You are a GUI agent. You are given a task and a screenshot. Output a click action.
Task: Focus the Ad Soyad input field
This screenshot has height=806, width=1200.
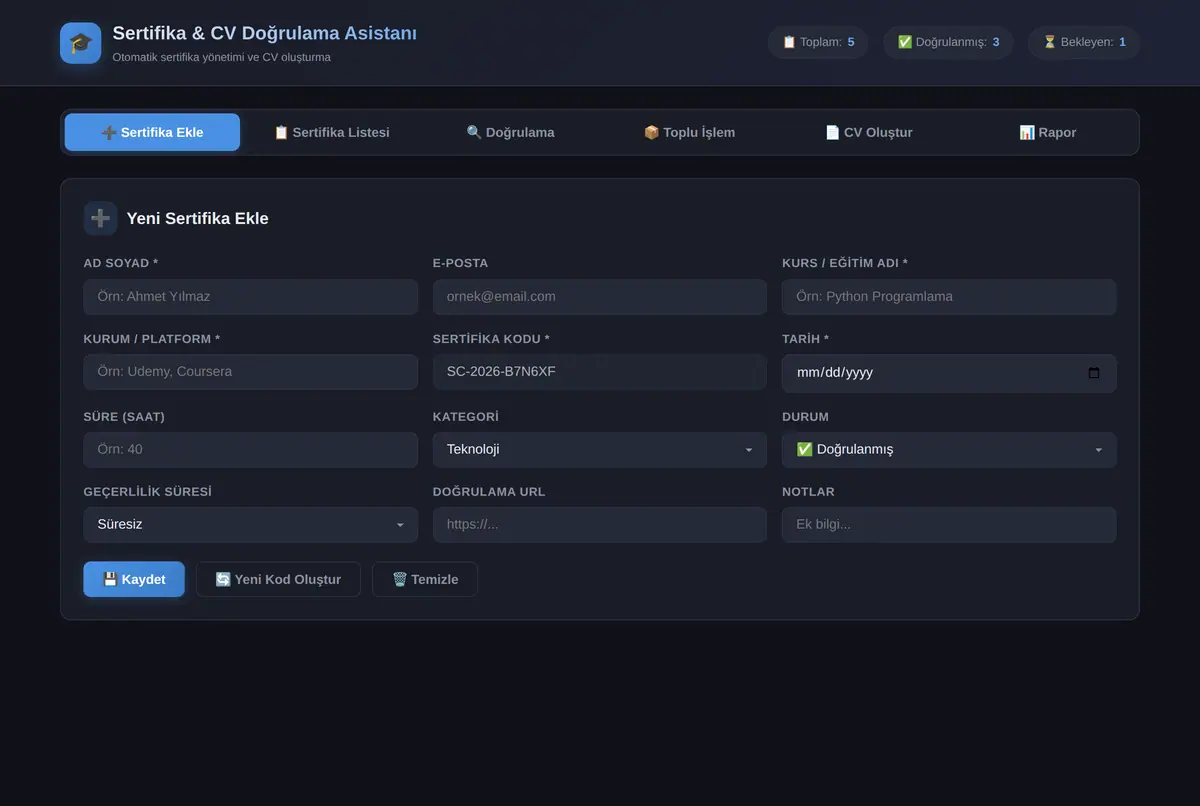(x=251, y=297)
